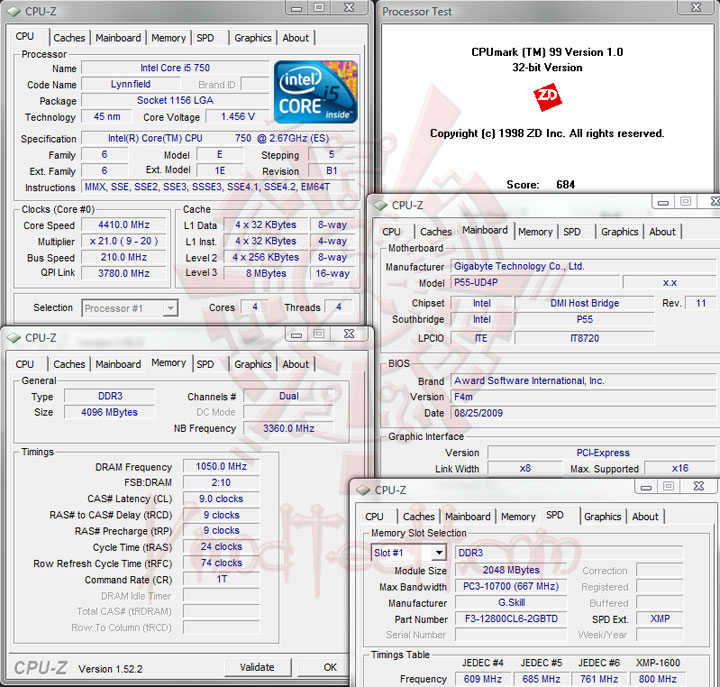Viewport: 720px width, 687px height.
Task: Click XMP-1600 frequency value 800 MHz
Action: pos(658,679)
